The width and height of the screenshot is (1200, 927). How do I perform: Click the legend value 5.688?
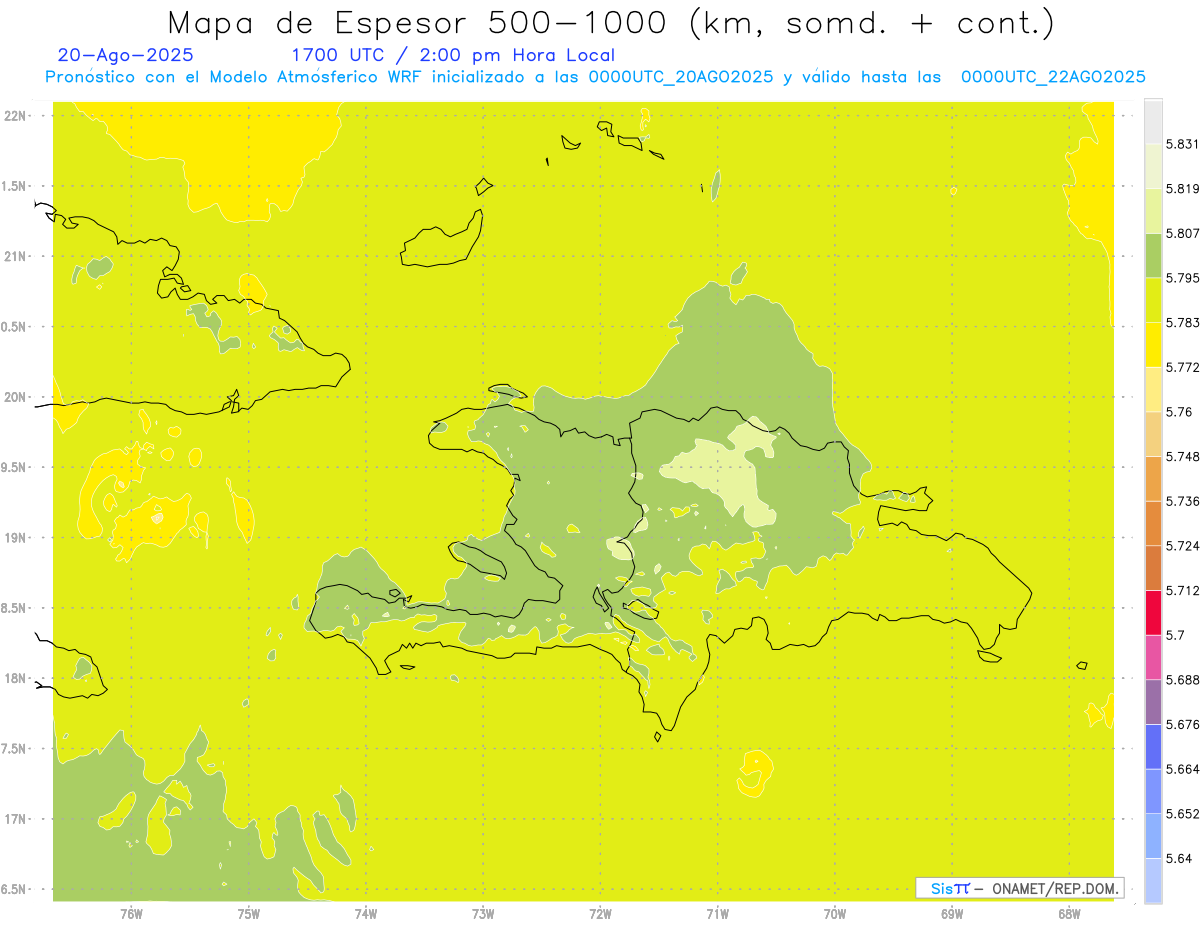tap(1182, 680)
